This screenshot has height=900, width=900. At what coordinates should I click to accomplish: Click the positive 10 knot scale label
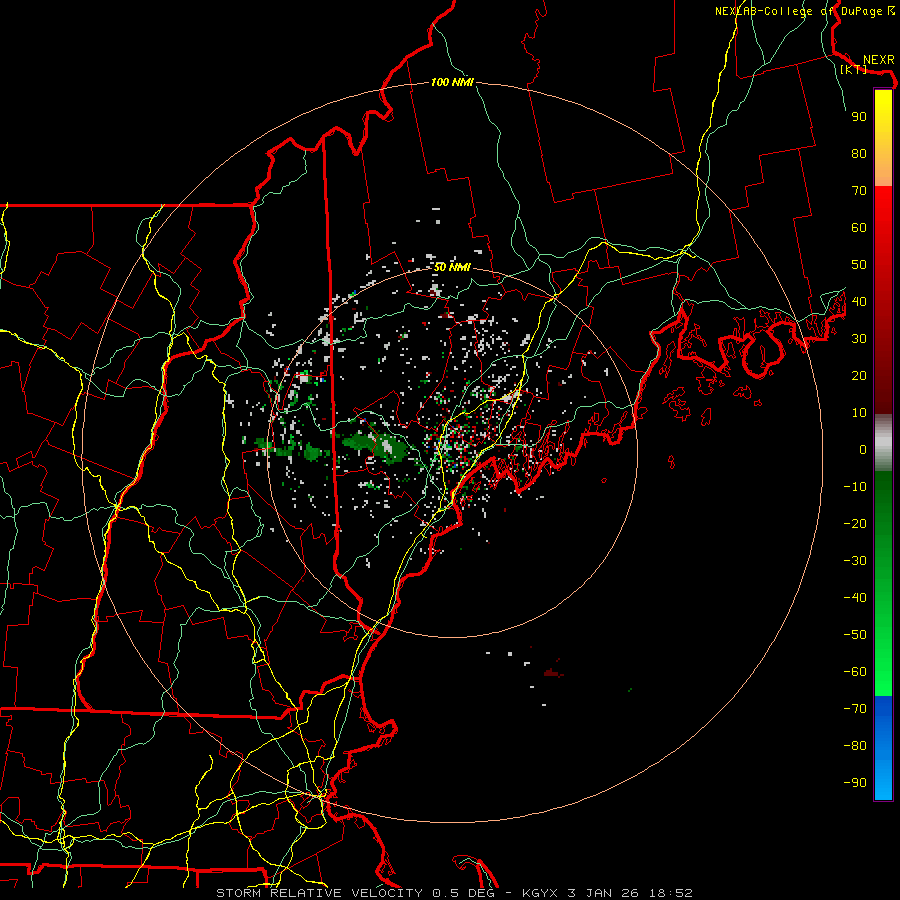[859, 413]
